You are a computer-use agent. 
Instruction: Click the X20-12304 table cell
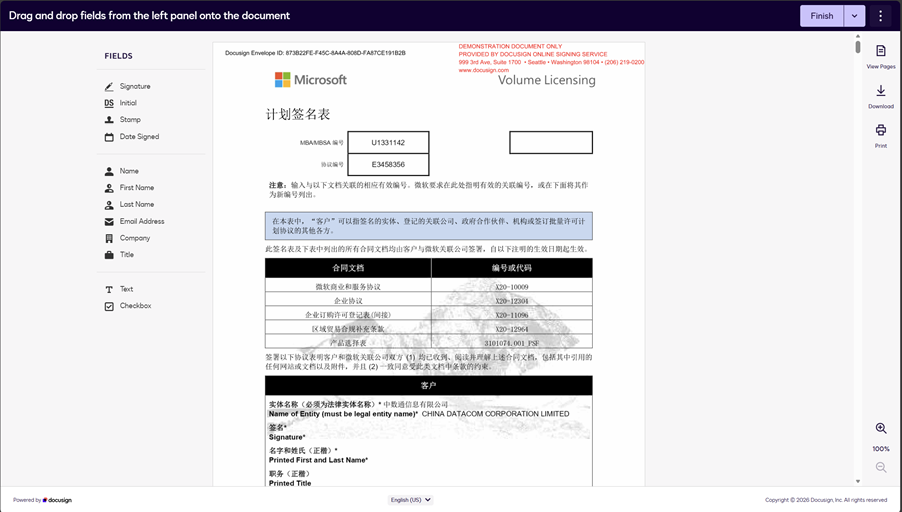point(511,301)
